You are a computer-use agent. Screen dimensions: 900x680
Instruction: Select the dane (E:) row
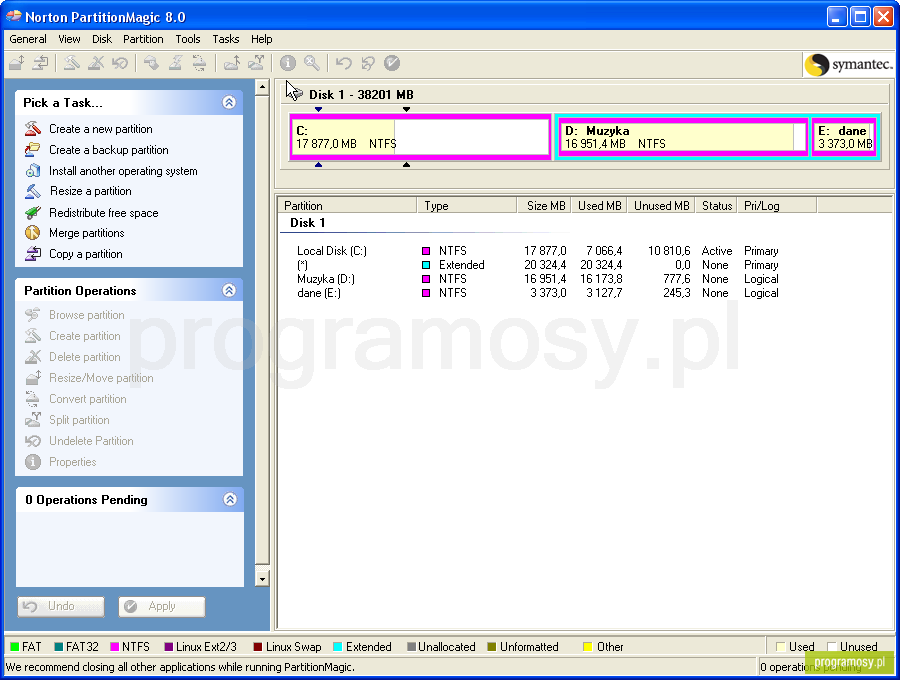pyautogui.click(x=537, y=293)
